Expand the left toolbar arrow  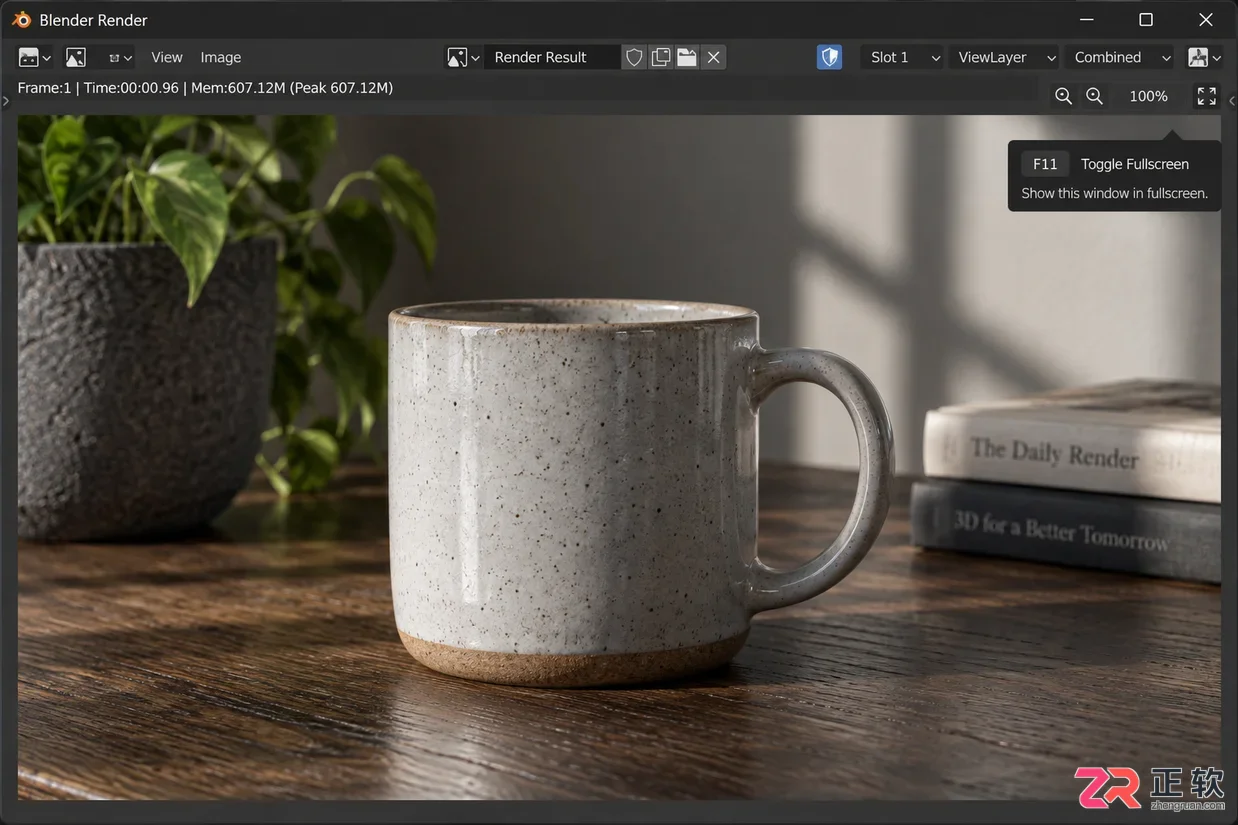pos(6,101)
